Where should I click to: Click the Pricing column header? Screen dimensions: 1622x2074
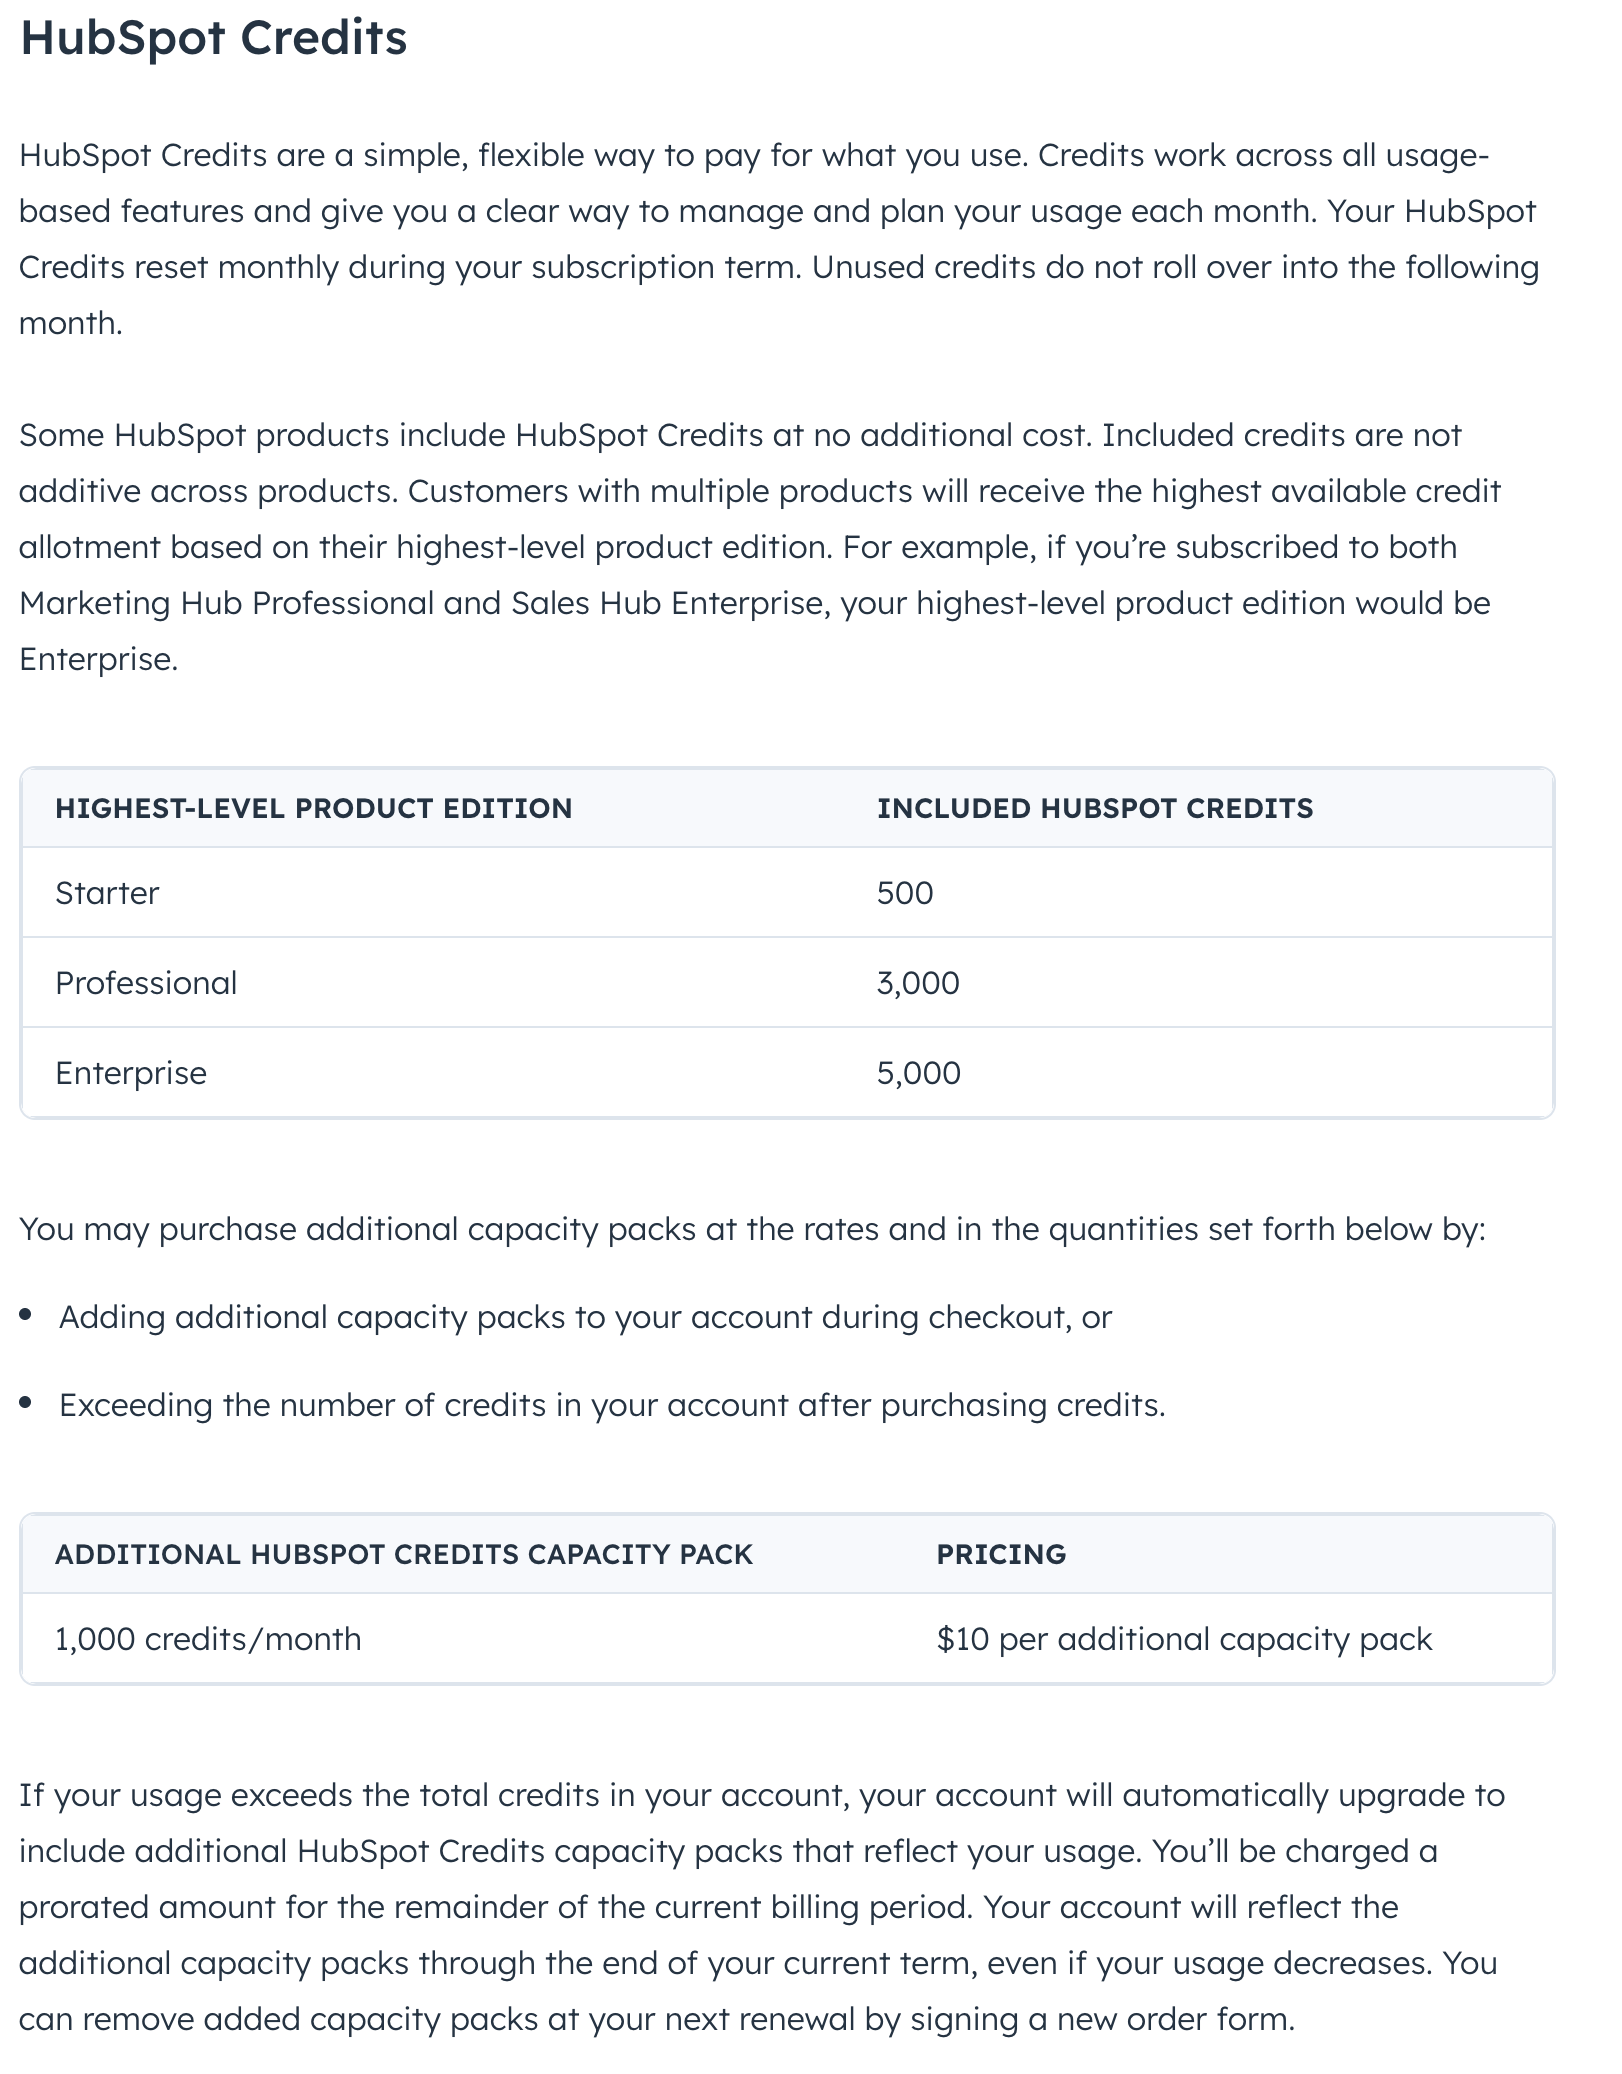coord(1001,1554)
